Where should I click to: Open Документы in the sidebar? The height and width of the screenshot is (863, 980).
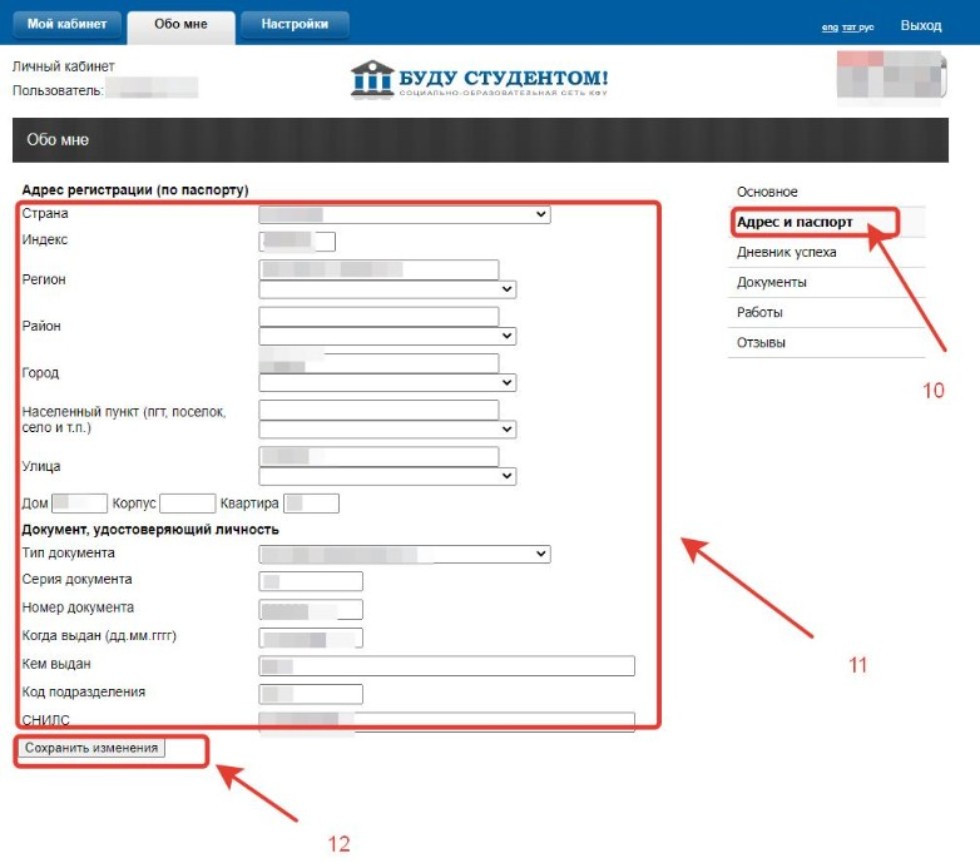(771, 283)
